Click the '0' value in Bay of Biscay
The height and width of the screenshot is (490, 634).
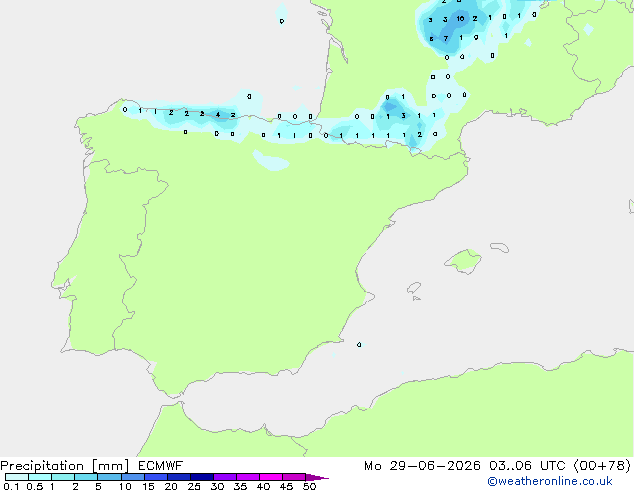coord(281,21)
